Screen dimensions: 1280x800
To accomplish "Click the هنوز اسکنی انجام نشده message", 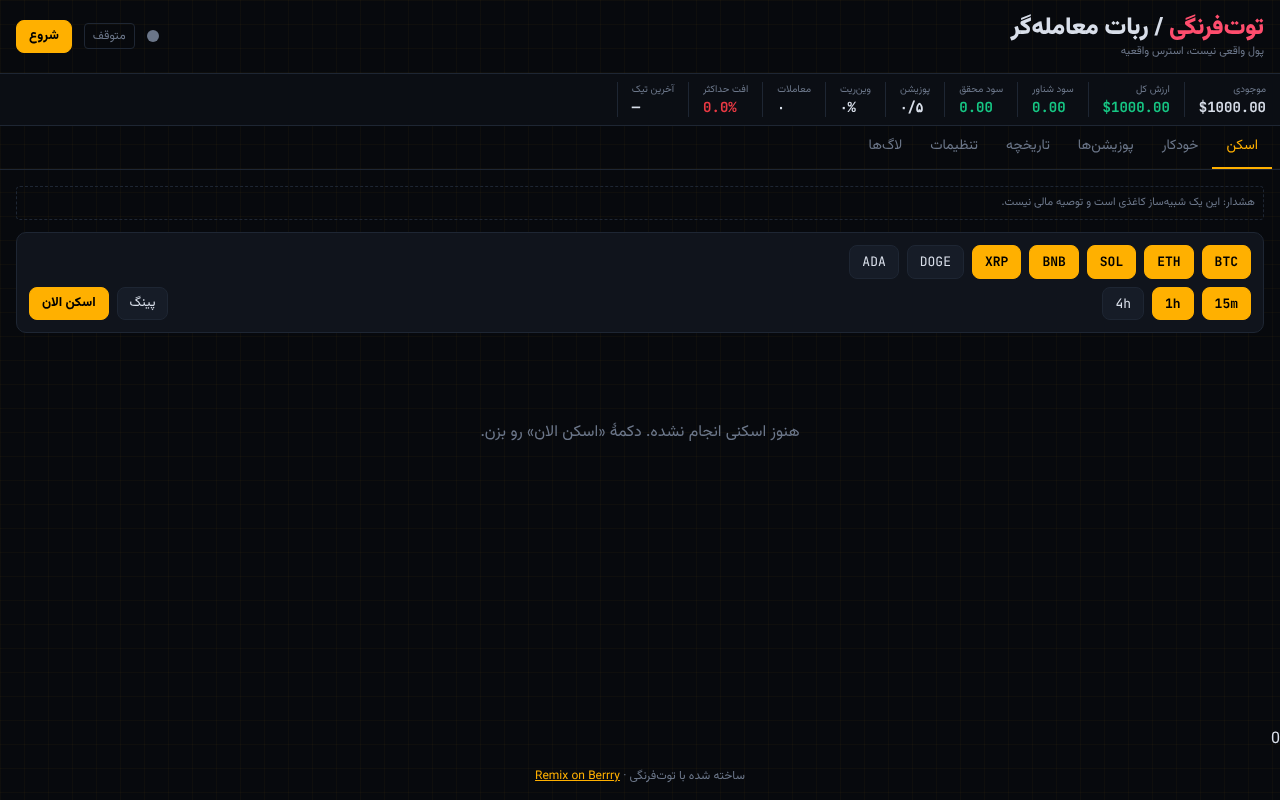I will point(640,432).
